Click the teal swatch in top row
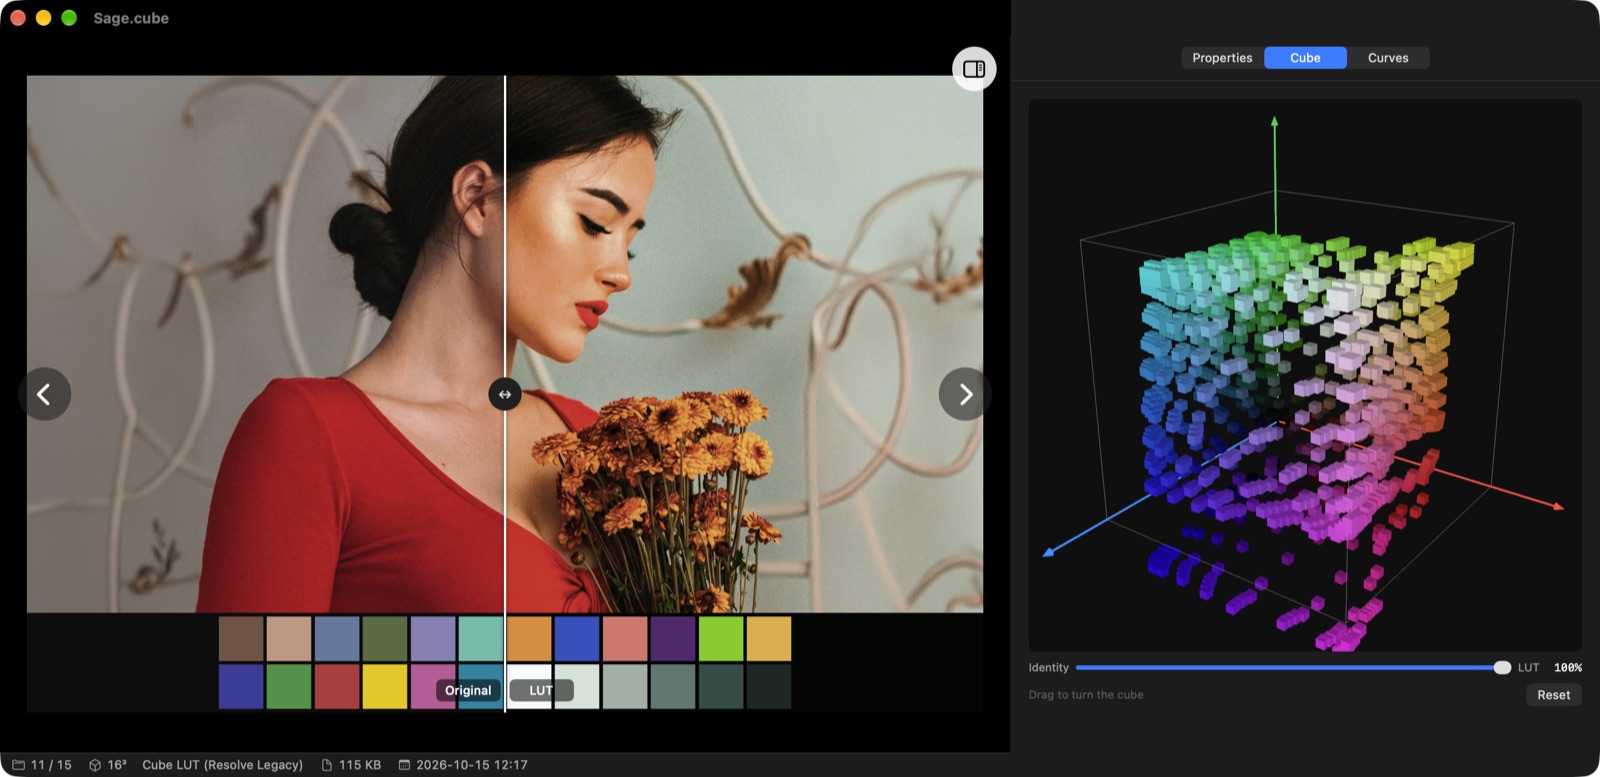The width and height of the screenshot is (1600, 777). (x=481, y=639)
